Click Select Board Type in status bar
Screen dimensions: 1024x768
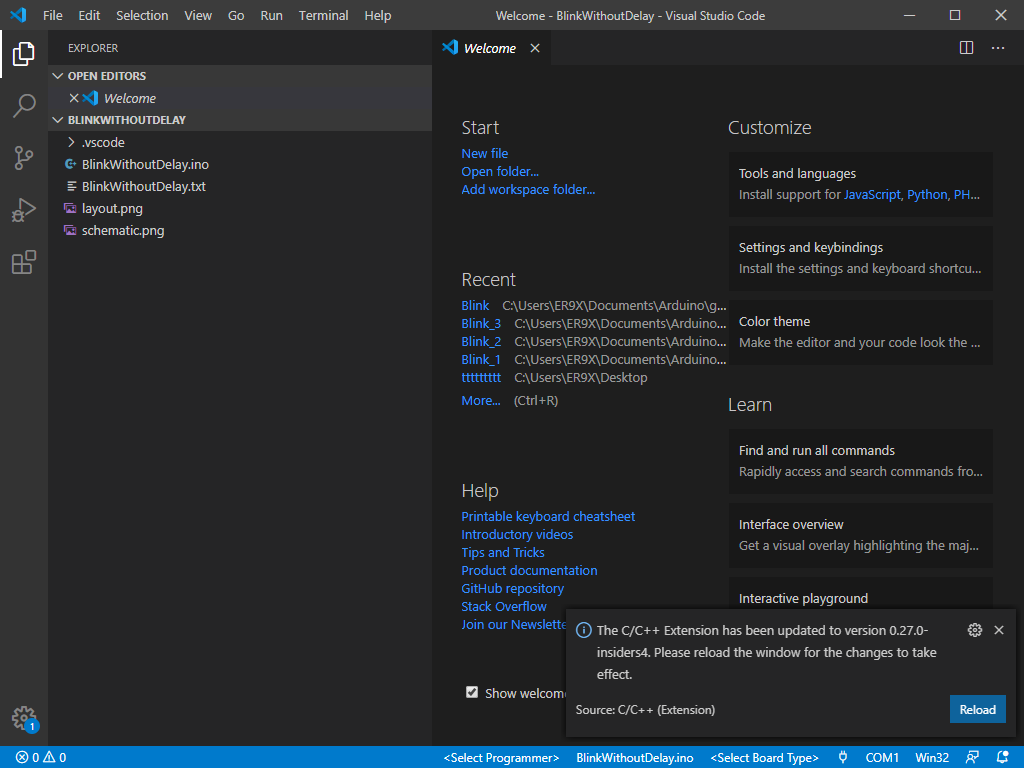click(764, 758)
